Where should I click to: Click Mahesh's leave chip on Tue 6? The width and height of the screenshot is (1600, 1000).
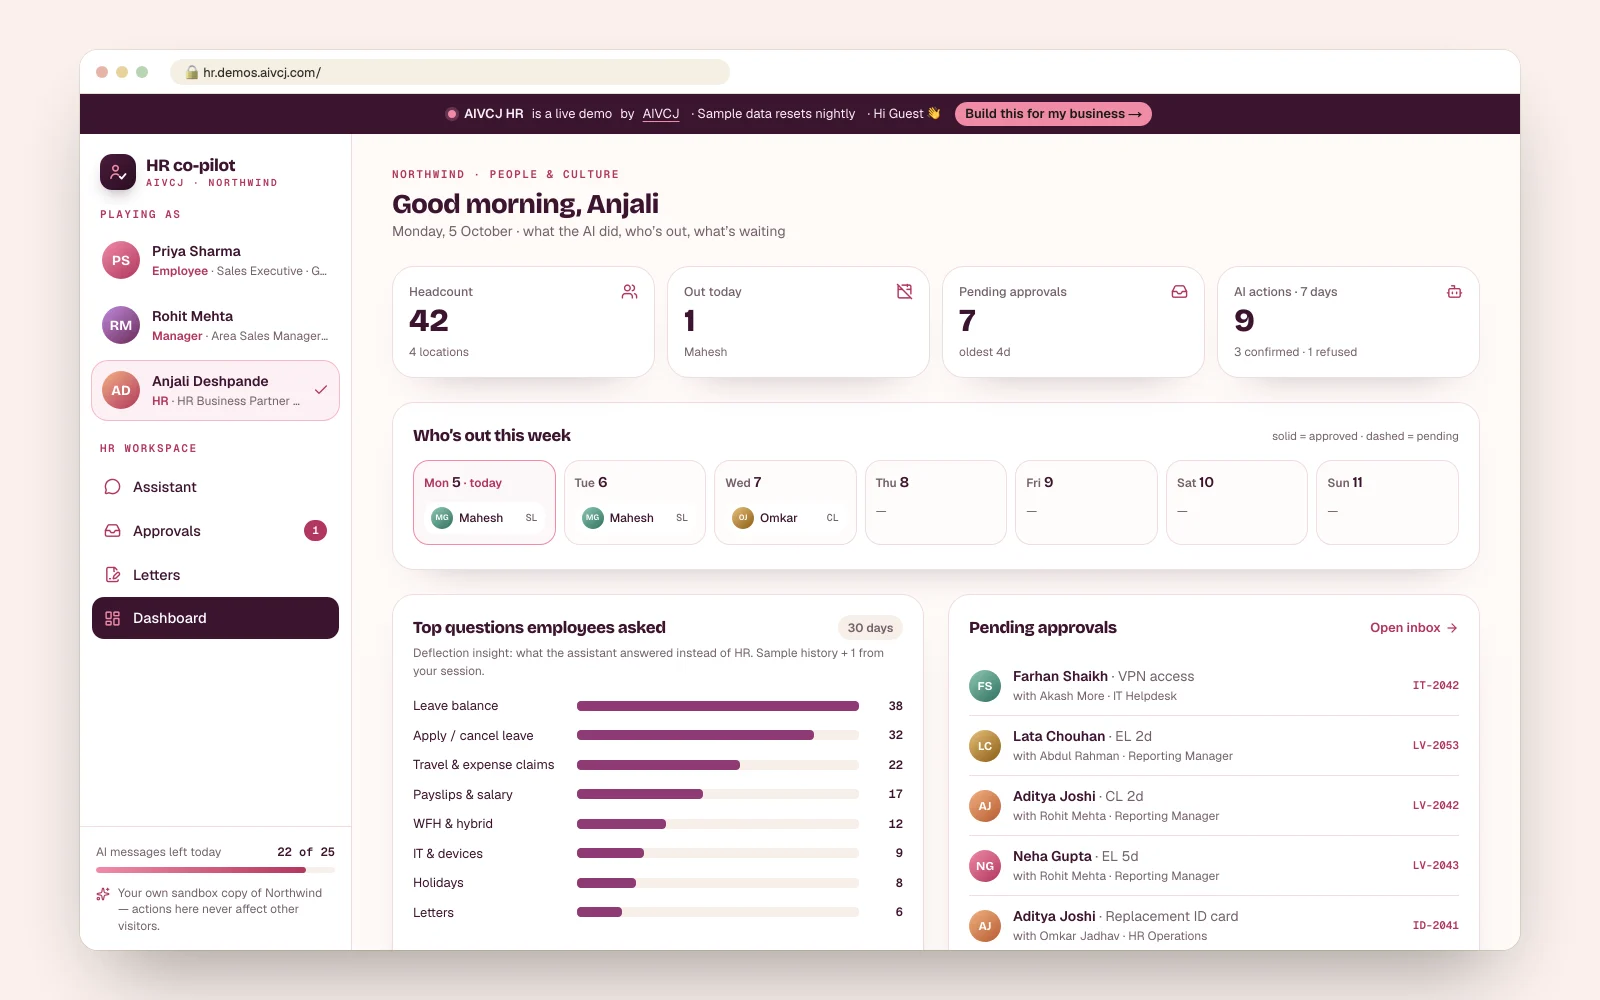[635, 518]
